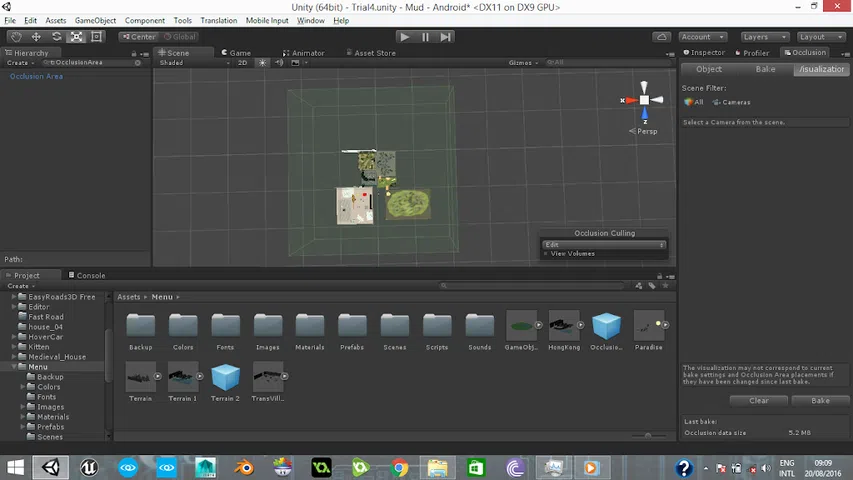The image size is (853, 480).
Task: Open the Shaded draw mode dropdown
Action: coord(190,62)
